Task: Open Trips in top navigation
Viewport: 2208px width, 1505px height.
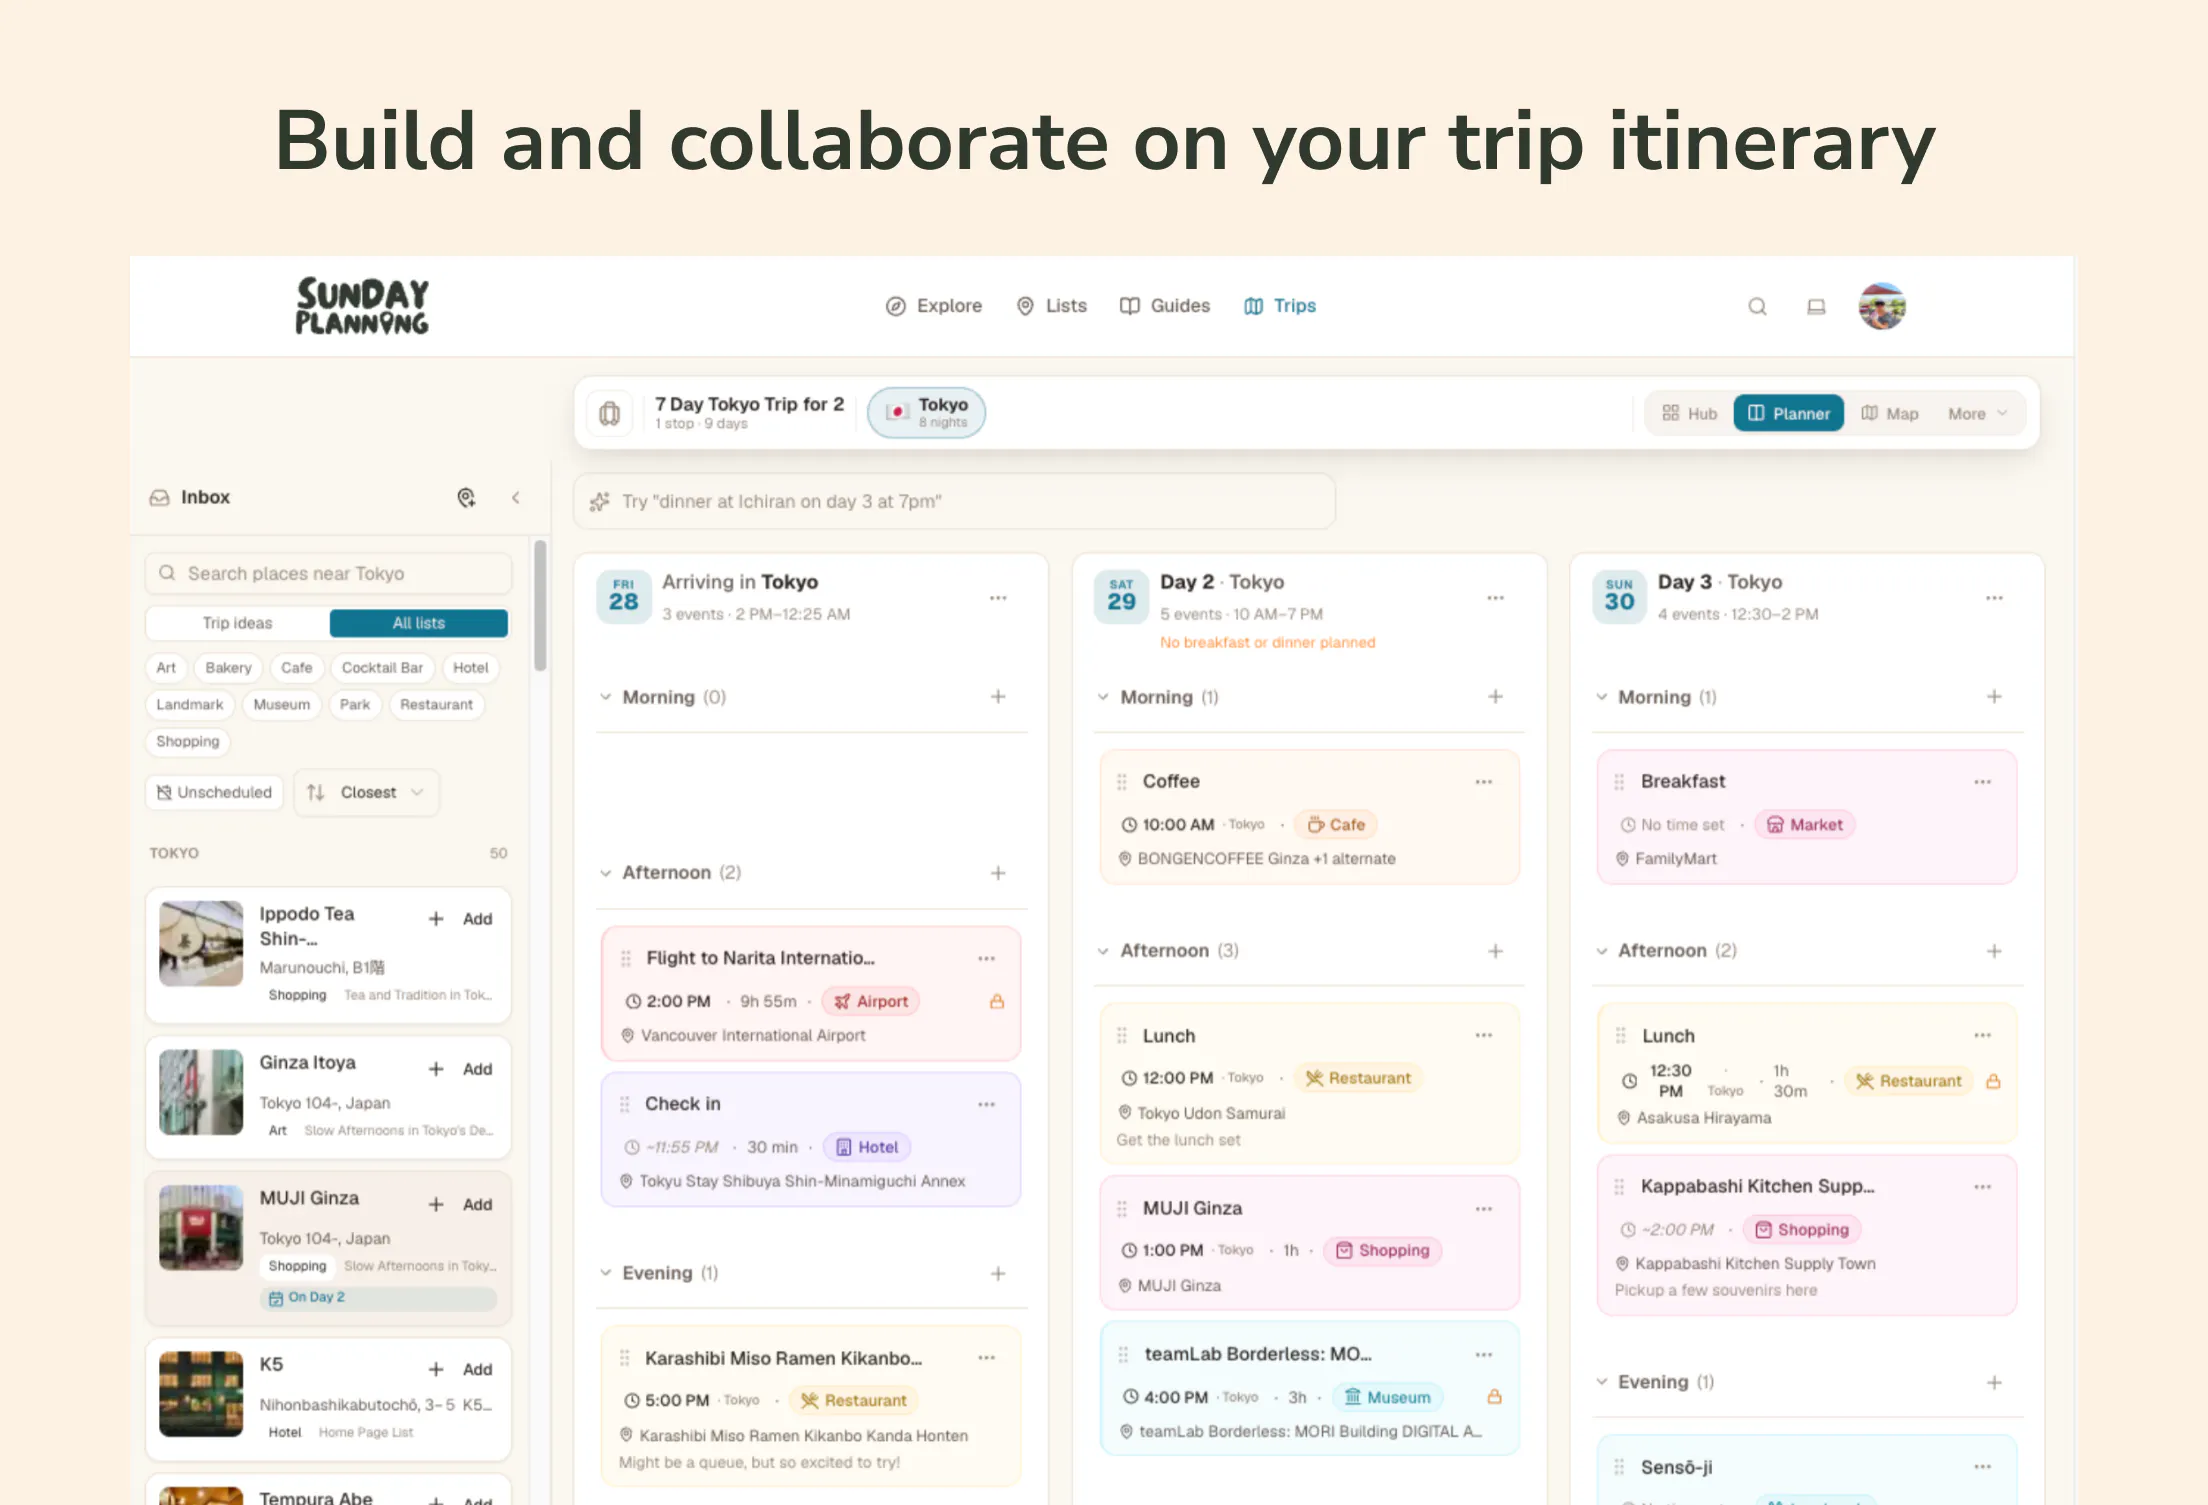Action: 1280,306
